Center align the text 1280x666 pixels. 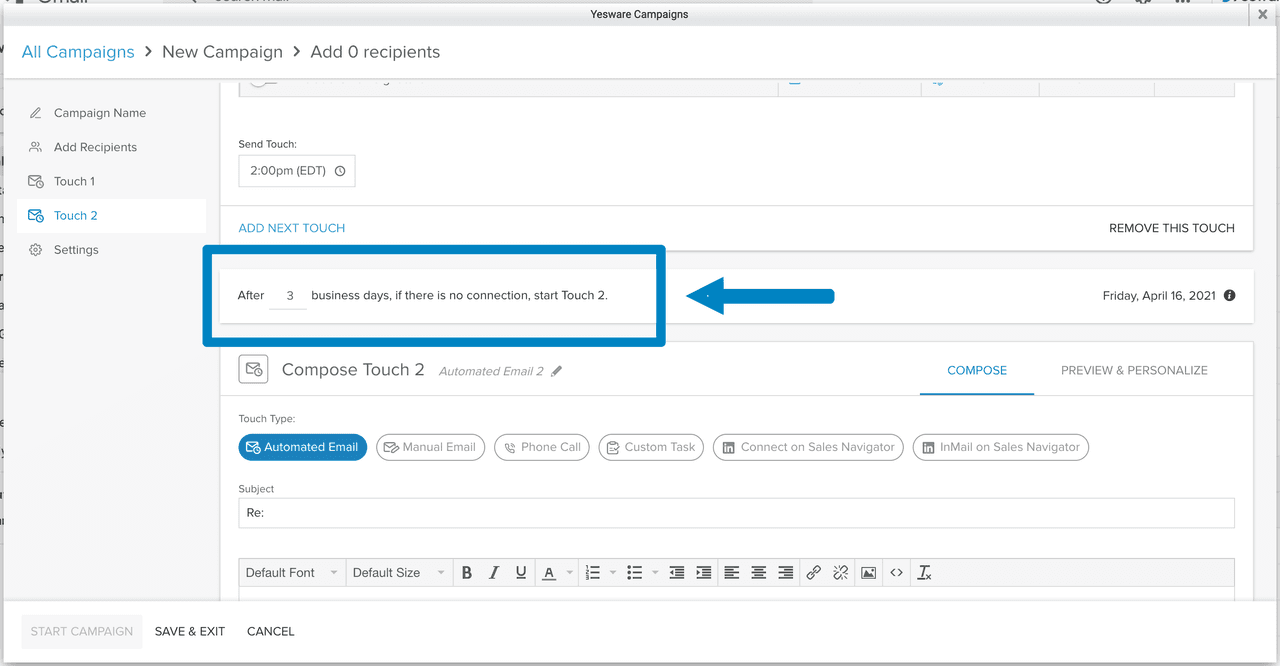(759, 573)
